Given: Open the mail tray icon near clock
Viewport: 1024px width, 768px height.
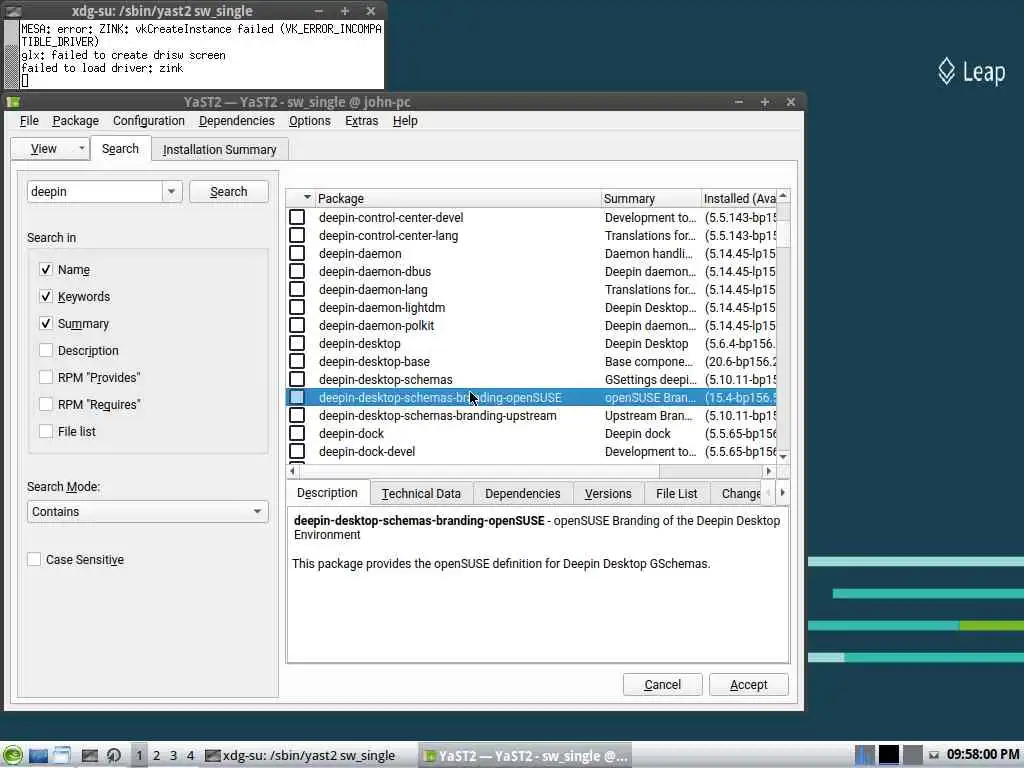Looking at the screenshot, I should [x=934, y=756].
